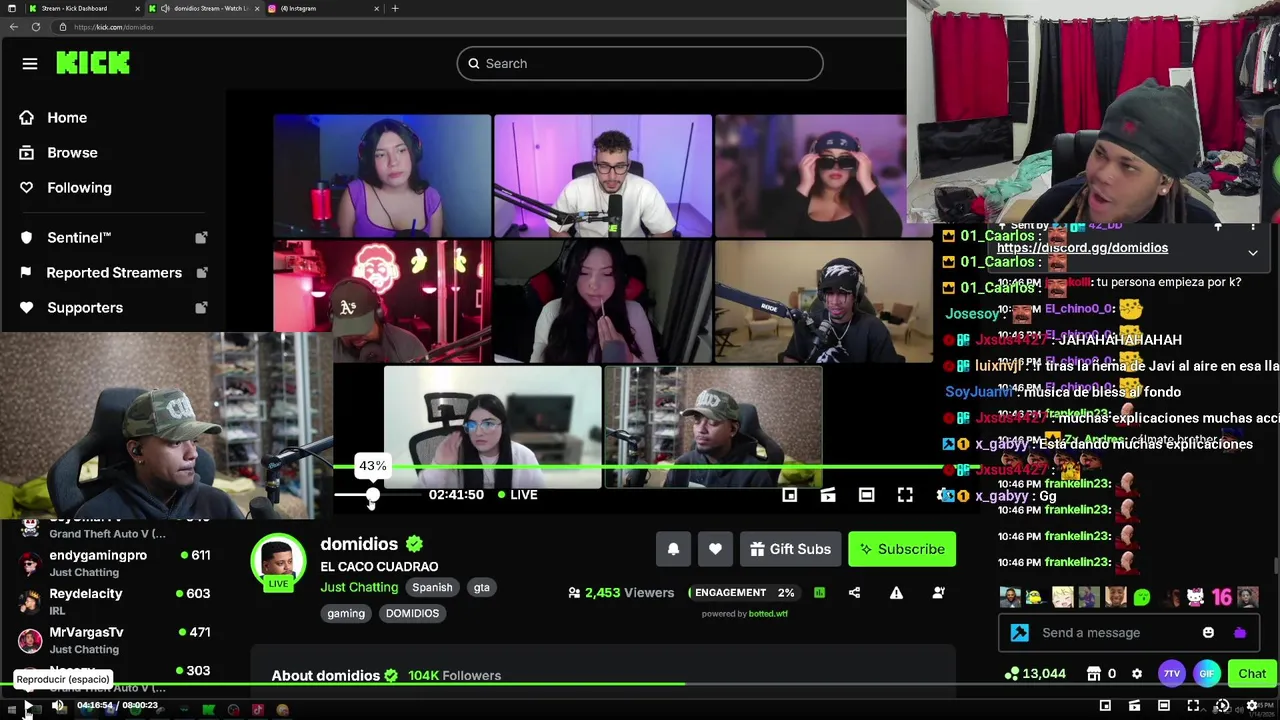Toggle picture-in-picture in Kick player
The height and width of the screenshot is (720, 1280).
pos(789,495)
